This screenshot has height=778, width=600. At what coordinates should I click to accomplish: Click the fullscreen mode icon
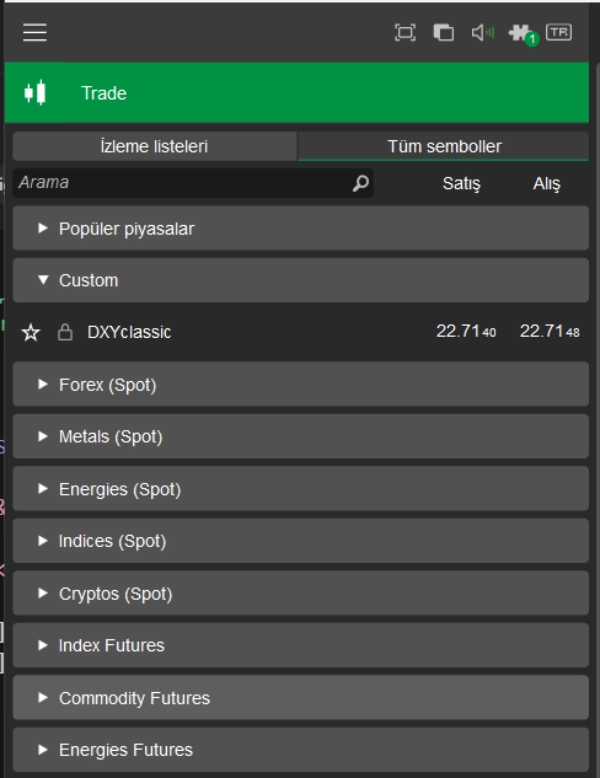pyautogui.click(x=405, y=33)
